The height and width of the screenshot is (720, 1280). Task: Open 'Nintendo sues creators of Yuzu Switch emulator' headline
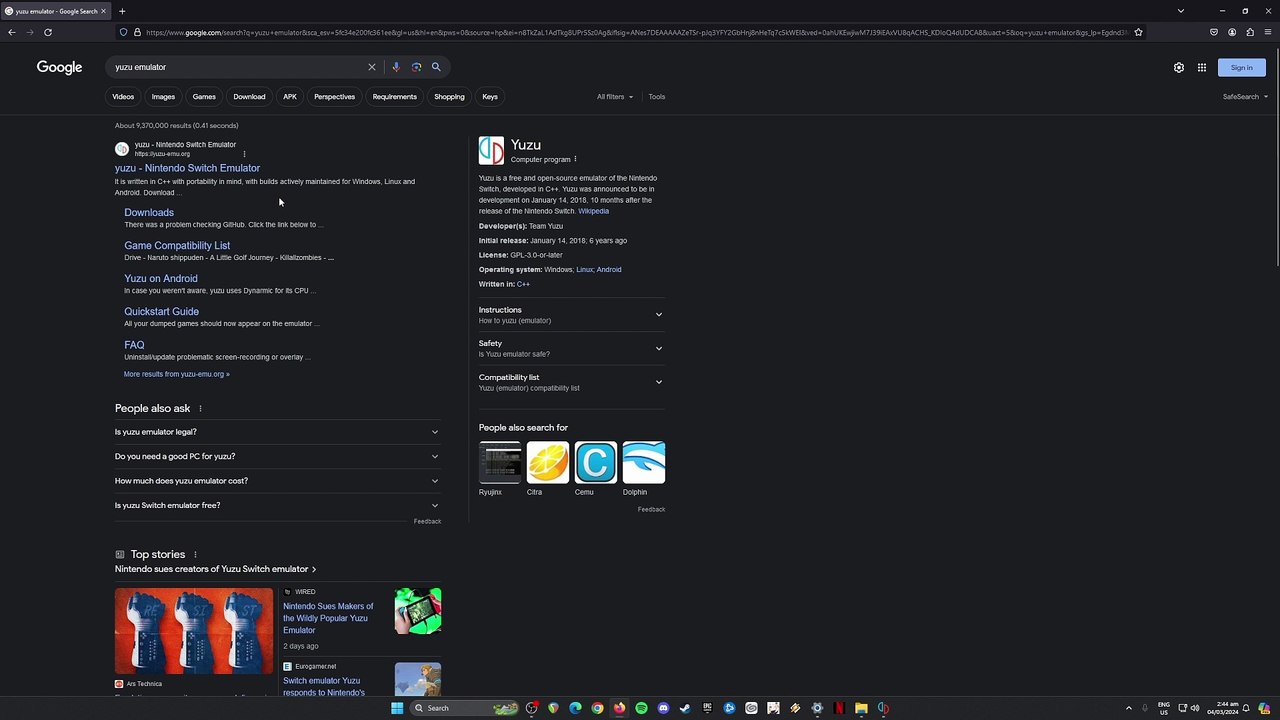[x=215, y=569]
